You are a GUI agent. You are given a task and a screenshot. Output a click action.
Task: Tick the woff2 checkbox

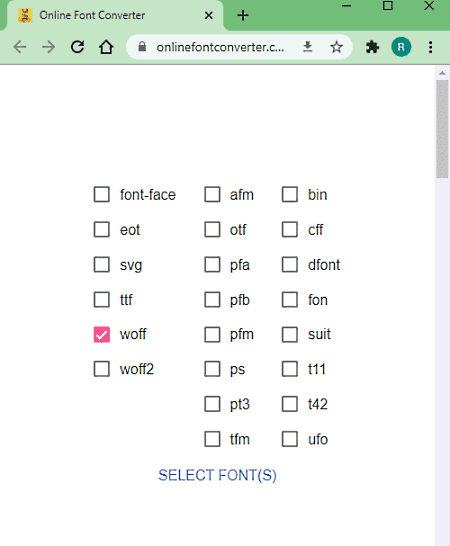(102, 369)
